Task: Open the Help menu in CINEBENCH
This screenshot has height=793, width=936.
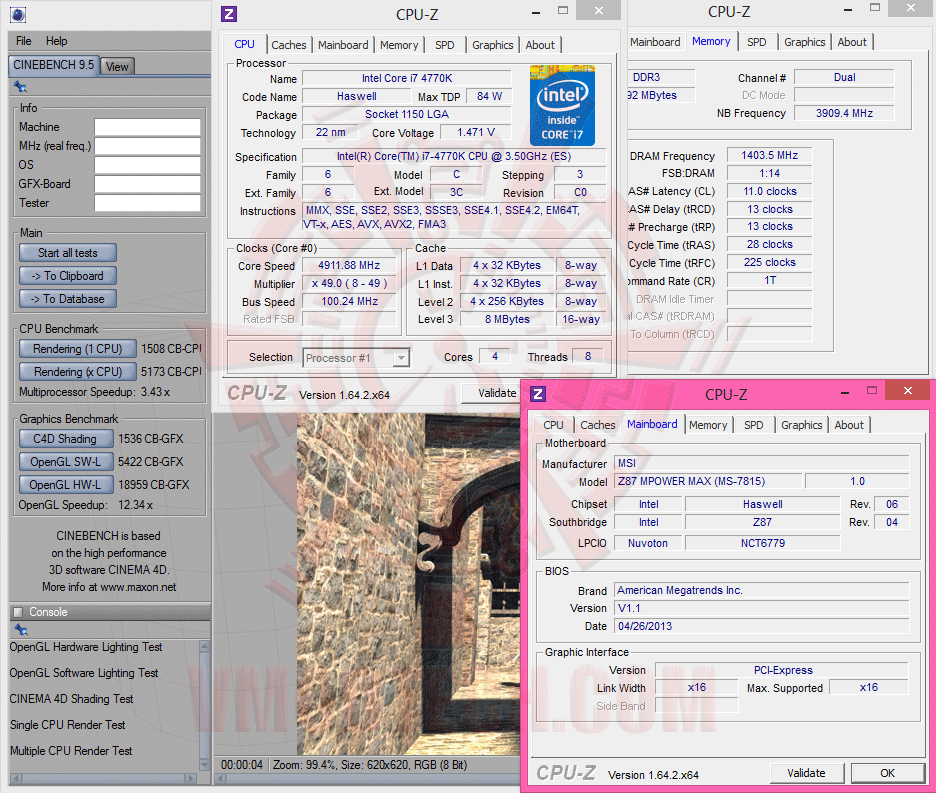Action: (x=57, y=41)
